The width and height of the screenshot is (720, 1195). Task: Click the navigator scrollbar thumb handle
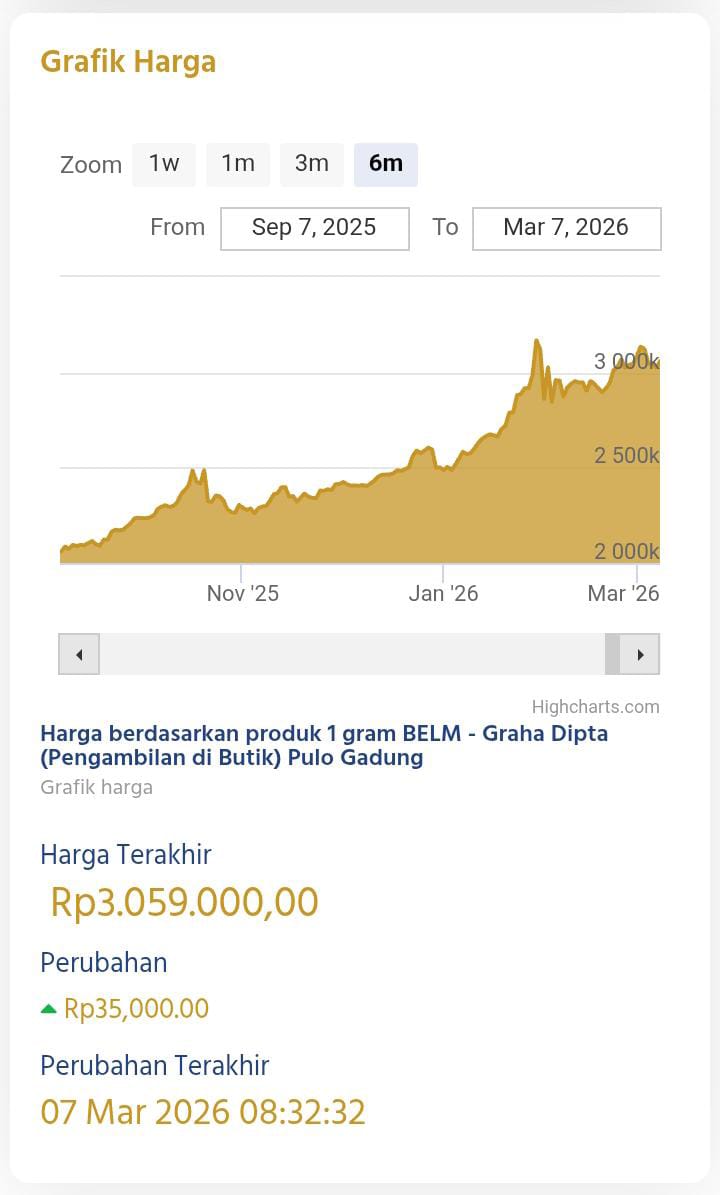coord(613,655)
